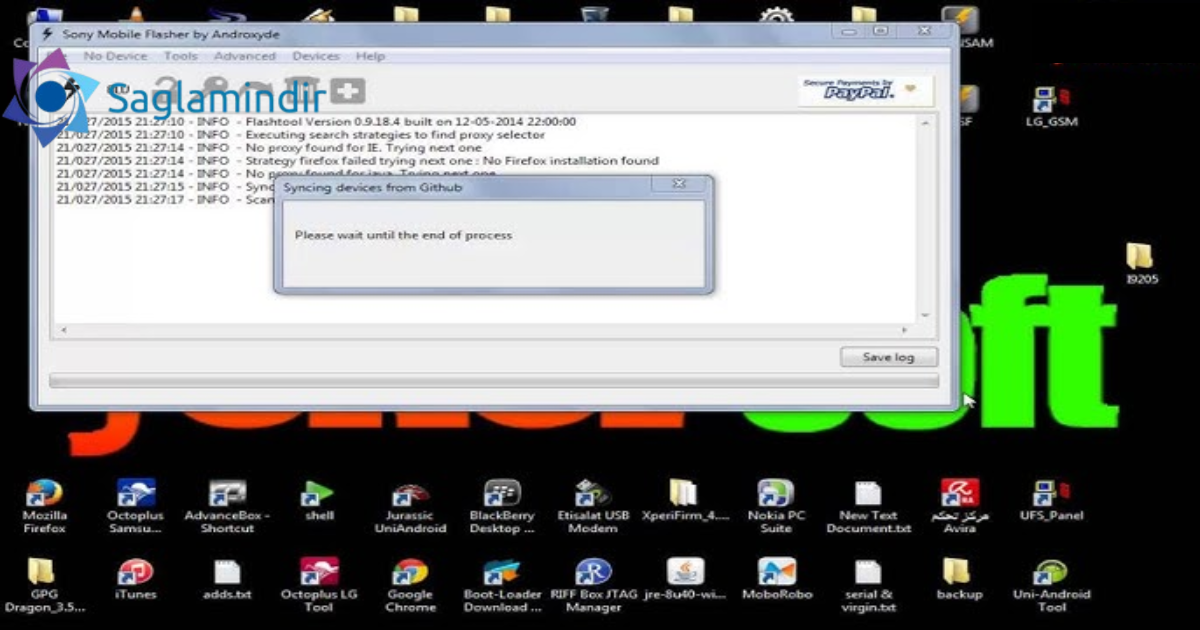This screenshot has height=630, width=1200.
Task: Click the 'Executing search strategies' log line
Action: pos(301,134)
